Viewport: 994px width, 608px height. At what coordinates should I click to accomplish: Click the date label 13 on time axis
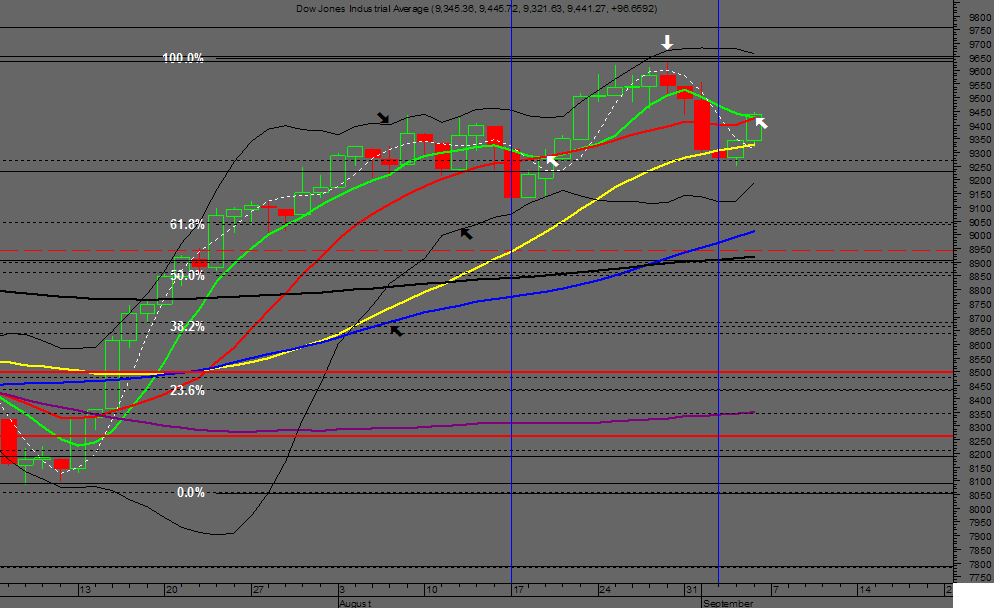tap(85, 590)
